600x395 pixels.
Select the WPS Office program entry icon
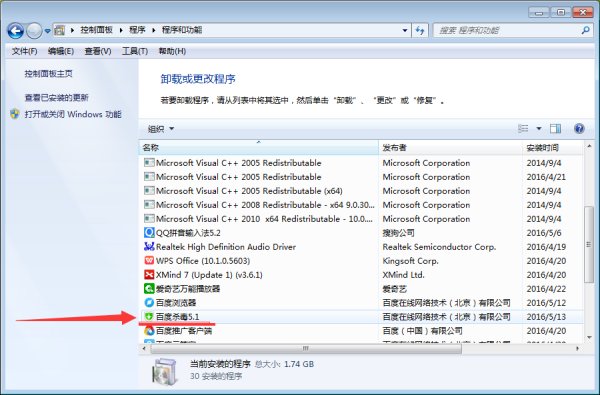149,261
